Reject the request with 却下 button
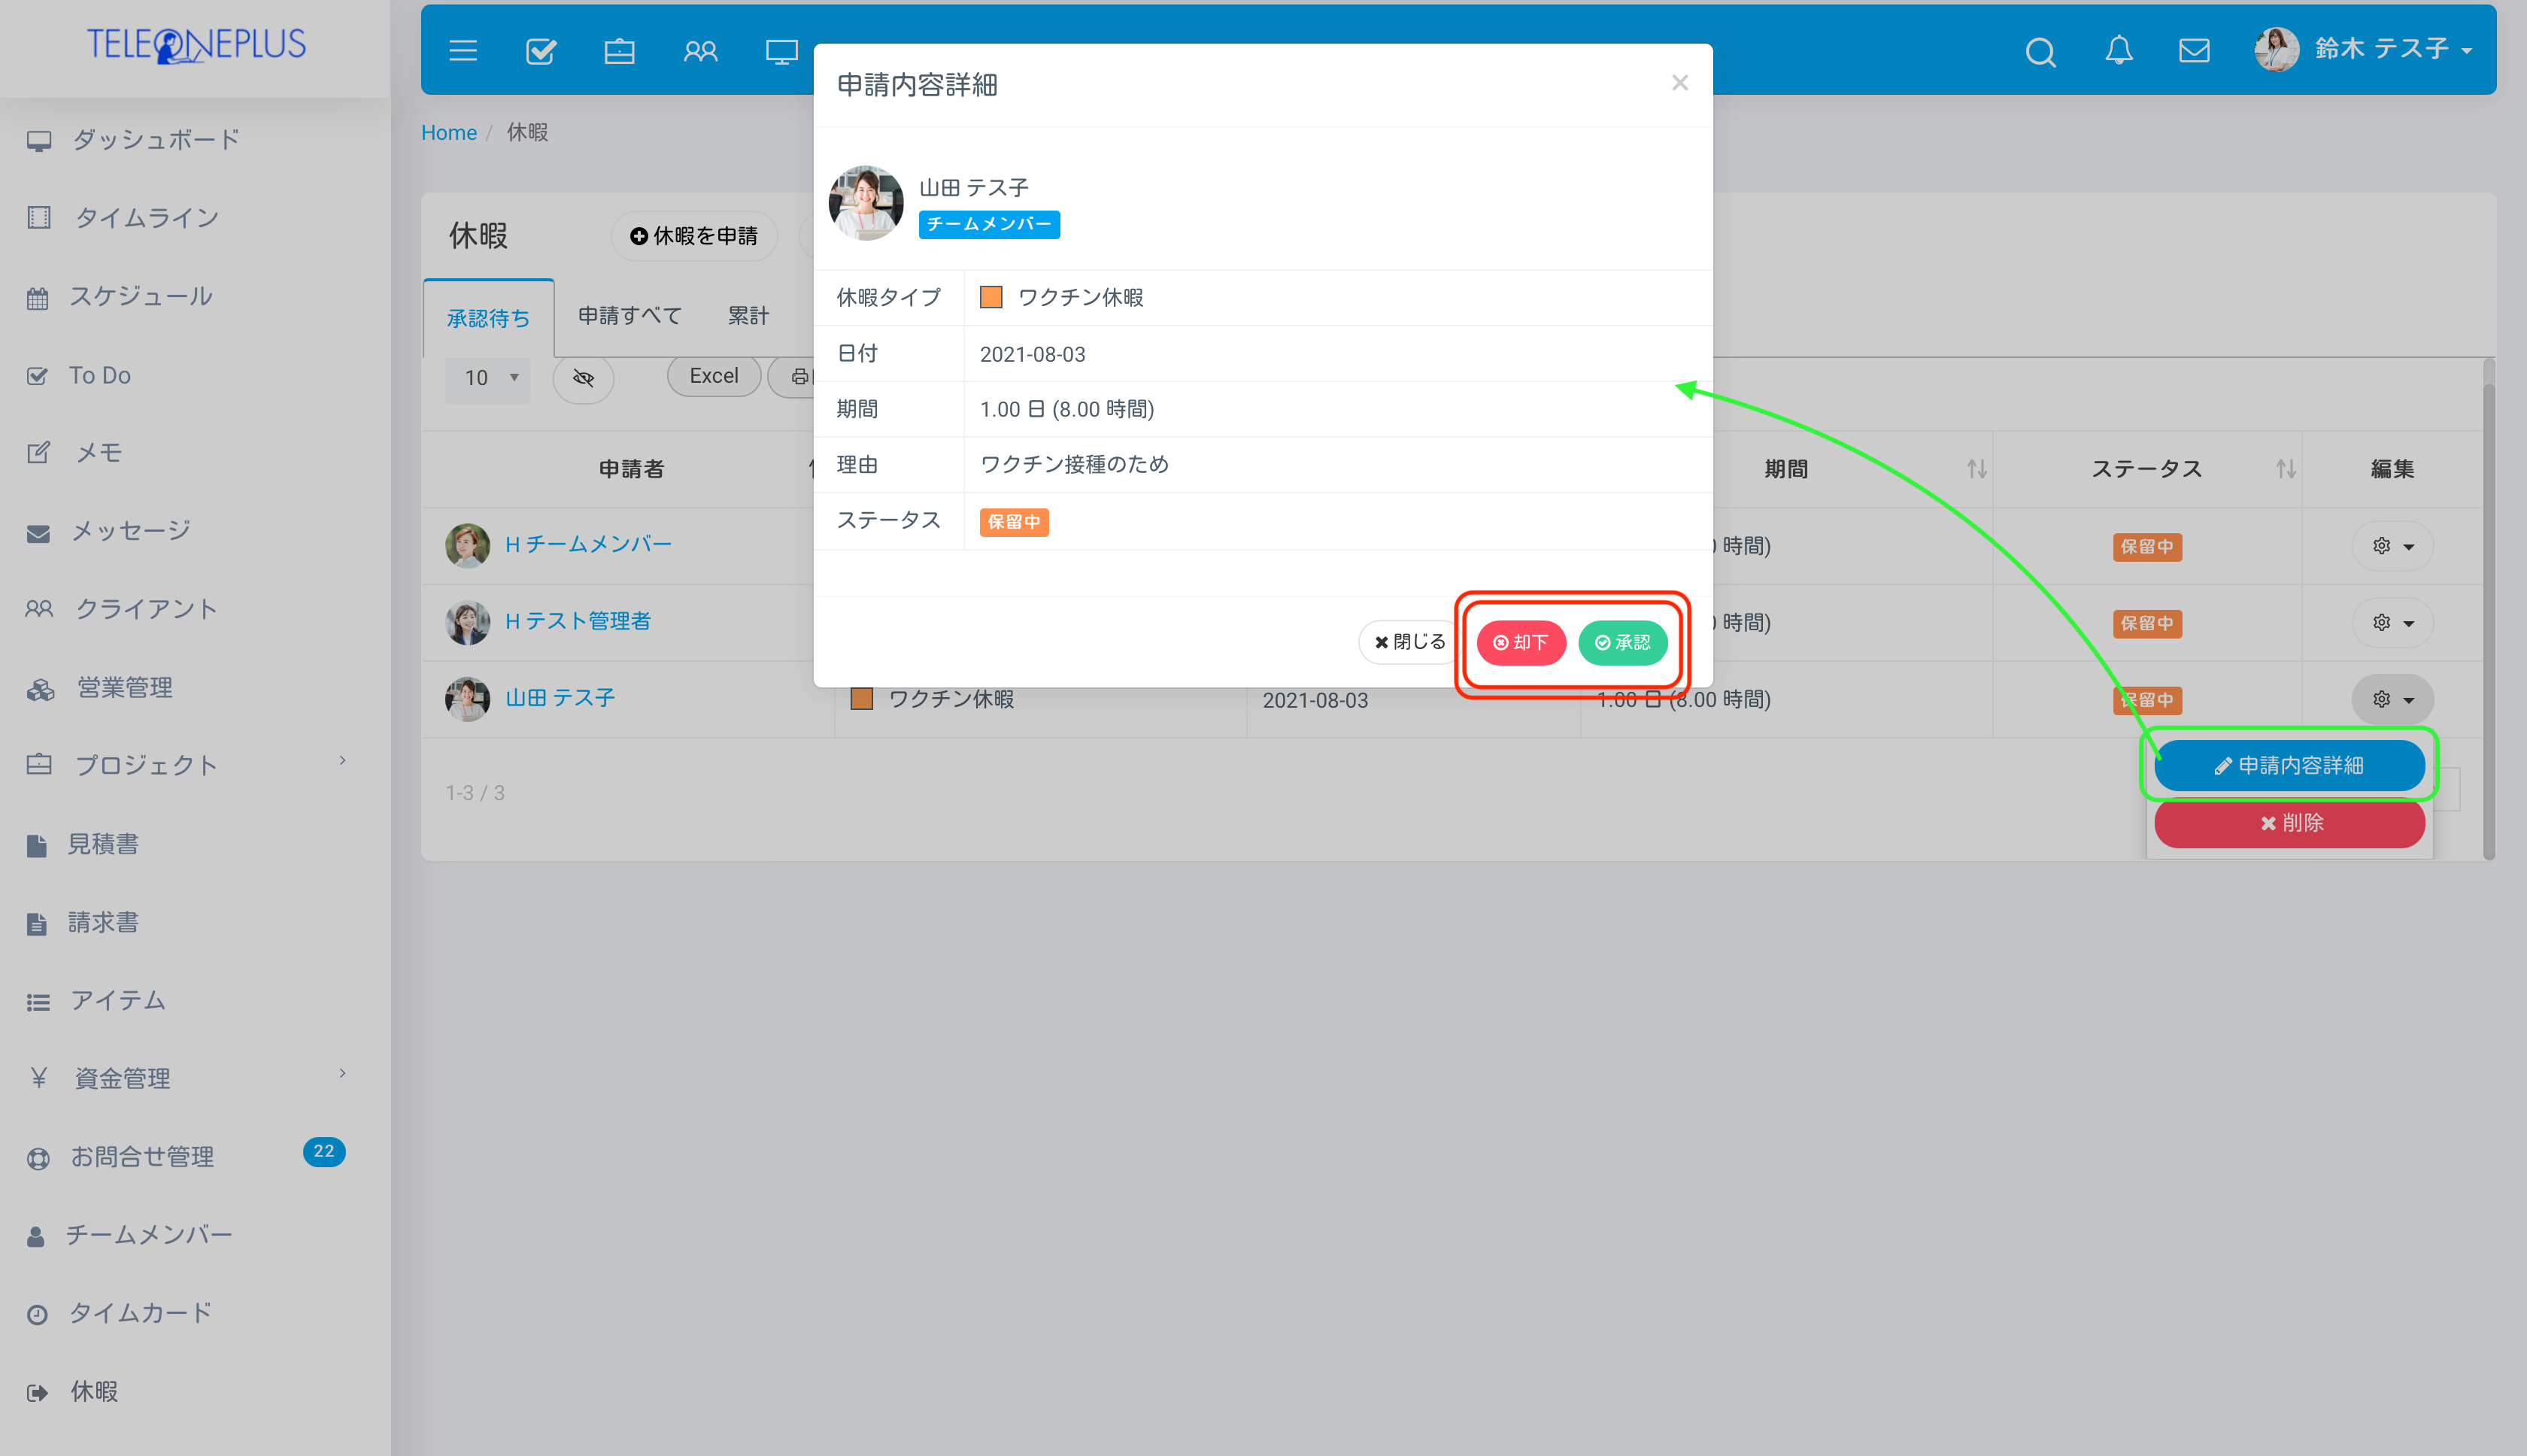The height and width of the screenshot is (1456, 2527). coord(1521,642)
